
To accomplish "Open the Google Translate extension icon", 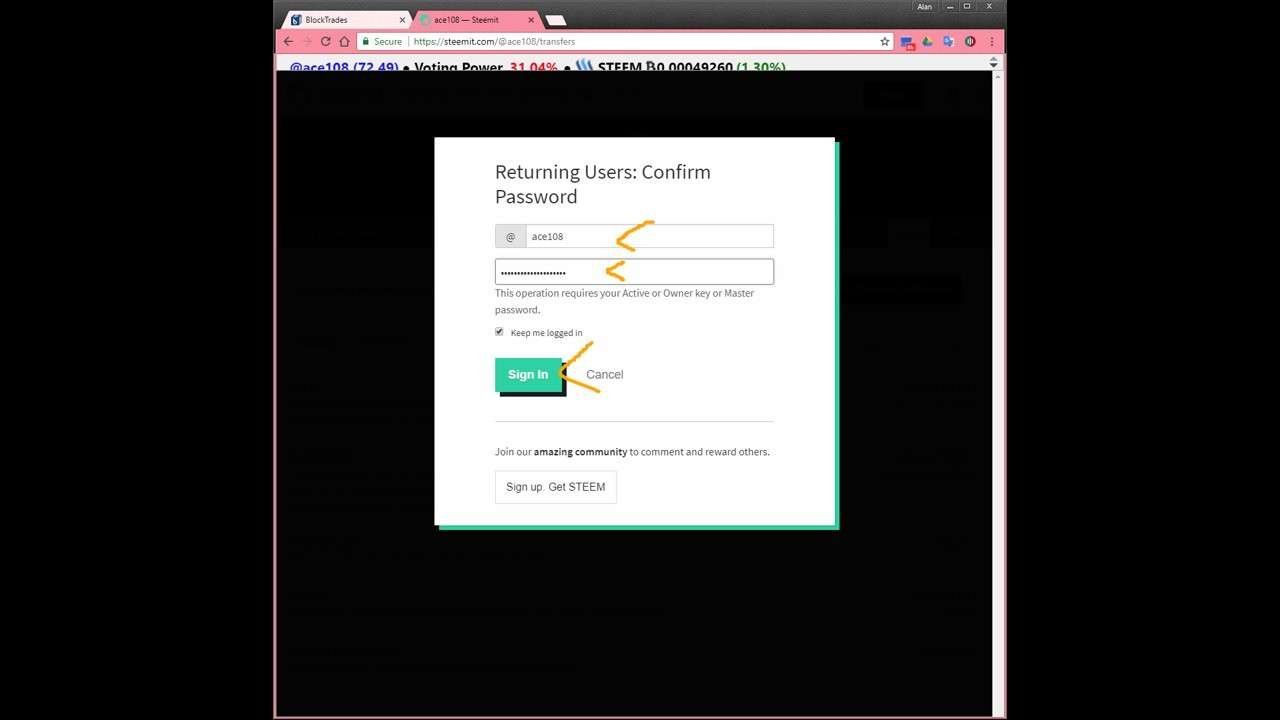I will point(948,42).
